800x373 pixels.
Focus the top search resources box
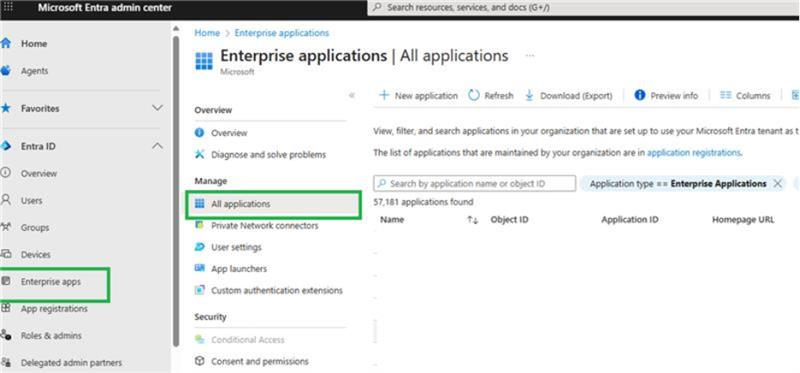pos(584,8)
